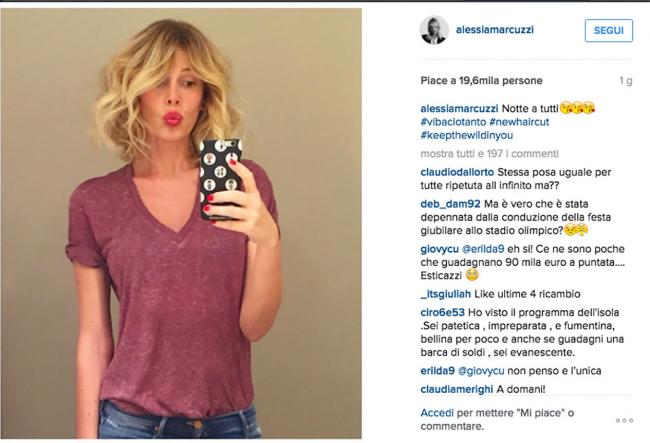Viewport: 650px width, 443px height.
Task: Click the @erilda9 mention
Action: (x=483, y=249)
